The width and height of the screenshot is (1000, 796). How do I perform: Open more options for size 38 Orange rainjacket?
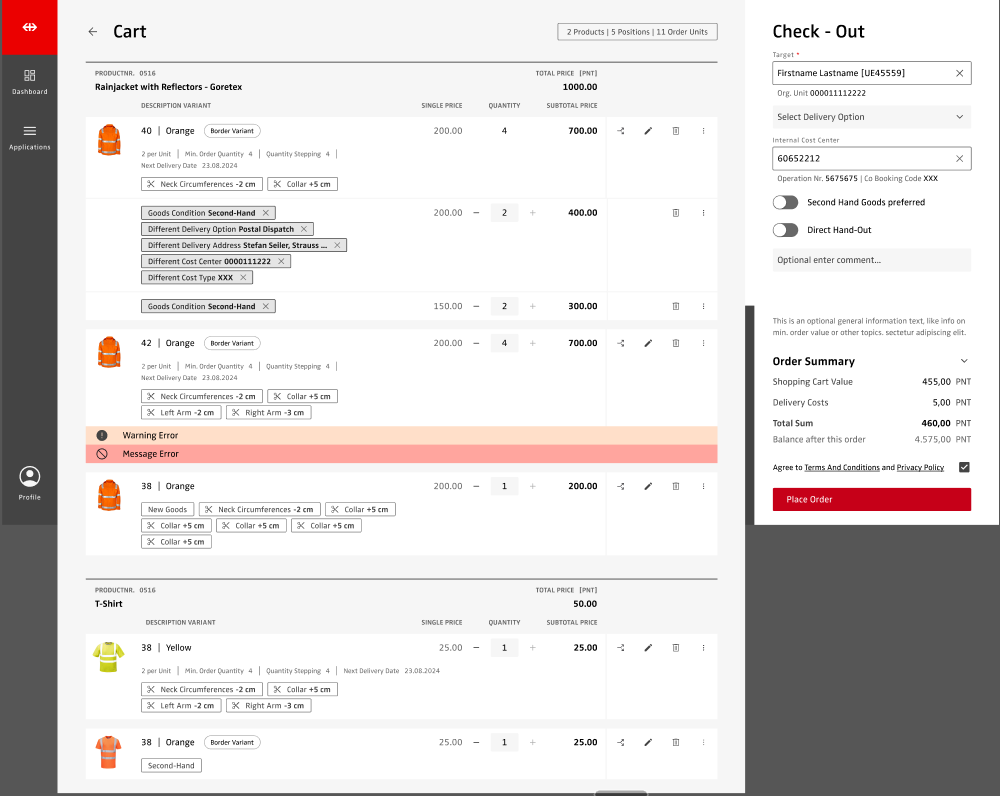[703, 486]
